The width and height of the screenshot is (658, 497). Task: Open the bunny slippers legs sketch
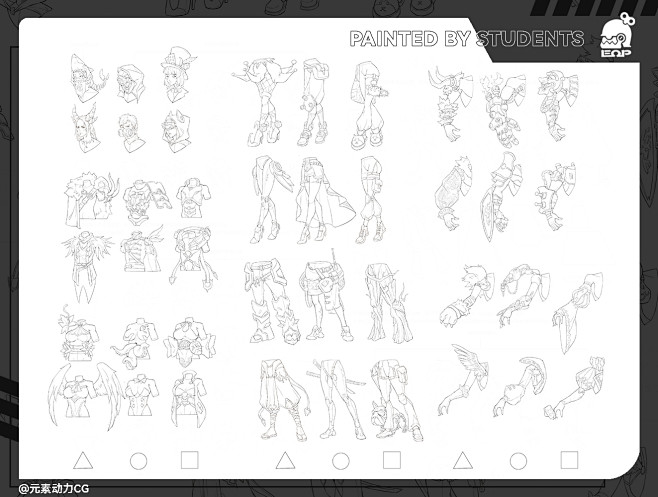click(x=369, y=105)
